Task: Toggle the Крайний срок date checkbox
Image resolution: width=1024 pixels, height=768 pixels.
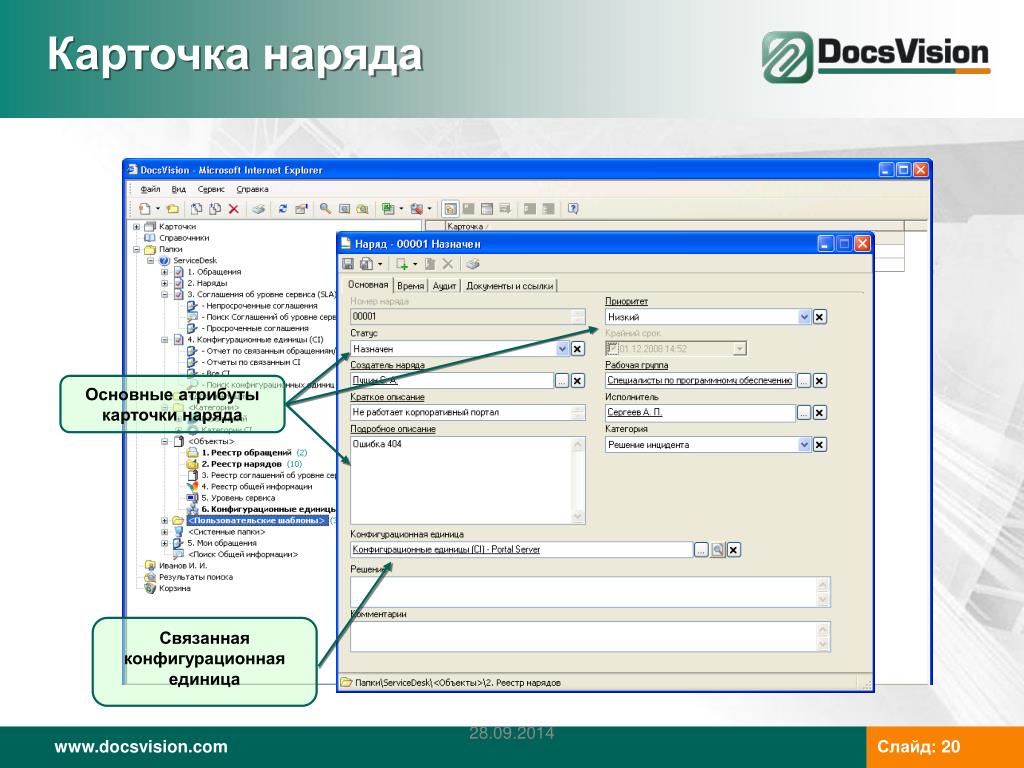Action: [612, 348]
